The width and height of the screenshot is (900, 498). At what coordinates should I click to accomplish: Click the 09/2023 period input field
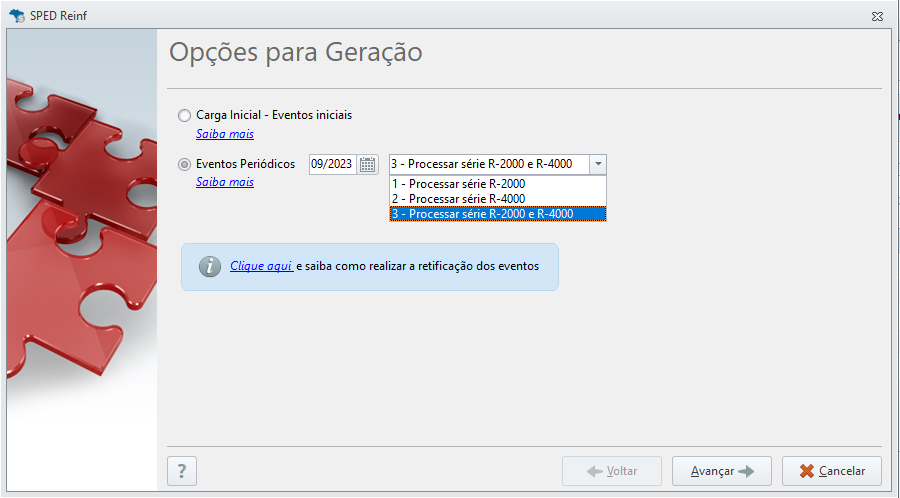tap(332, 164)
